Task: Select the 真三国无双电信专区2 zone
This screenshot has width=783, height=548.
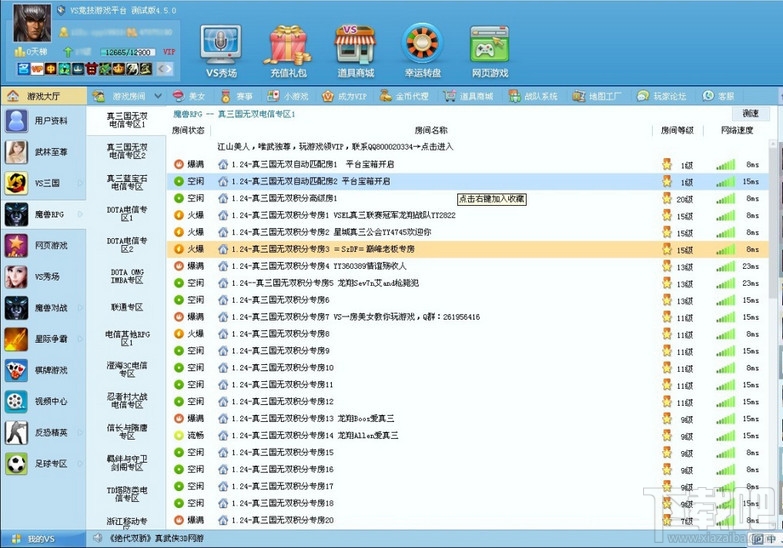Action: 126,151
